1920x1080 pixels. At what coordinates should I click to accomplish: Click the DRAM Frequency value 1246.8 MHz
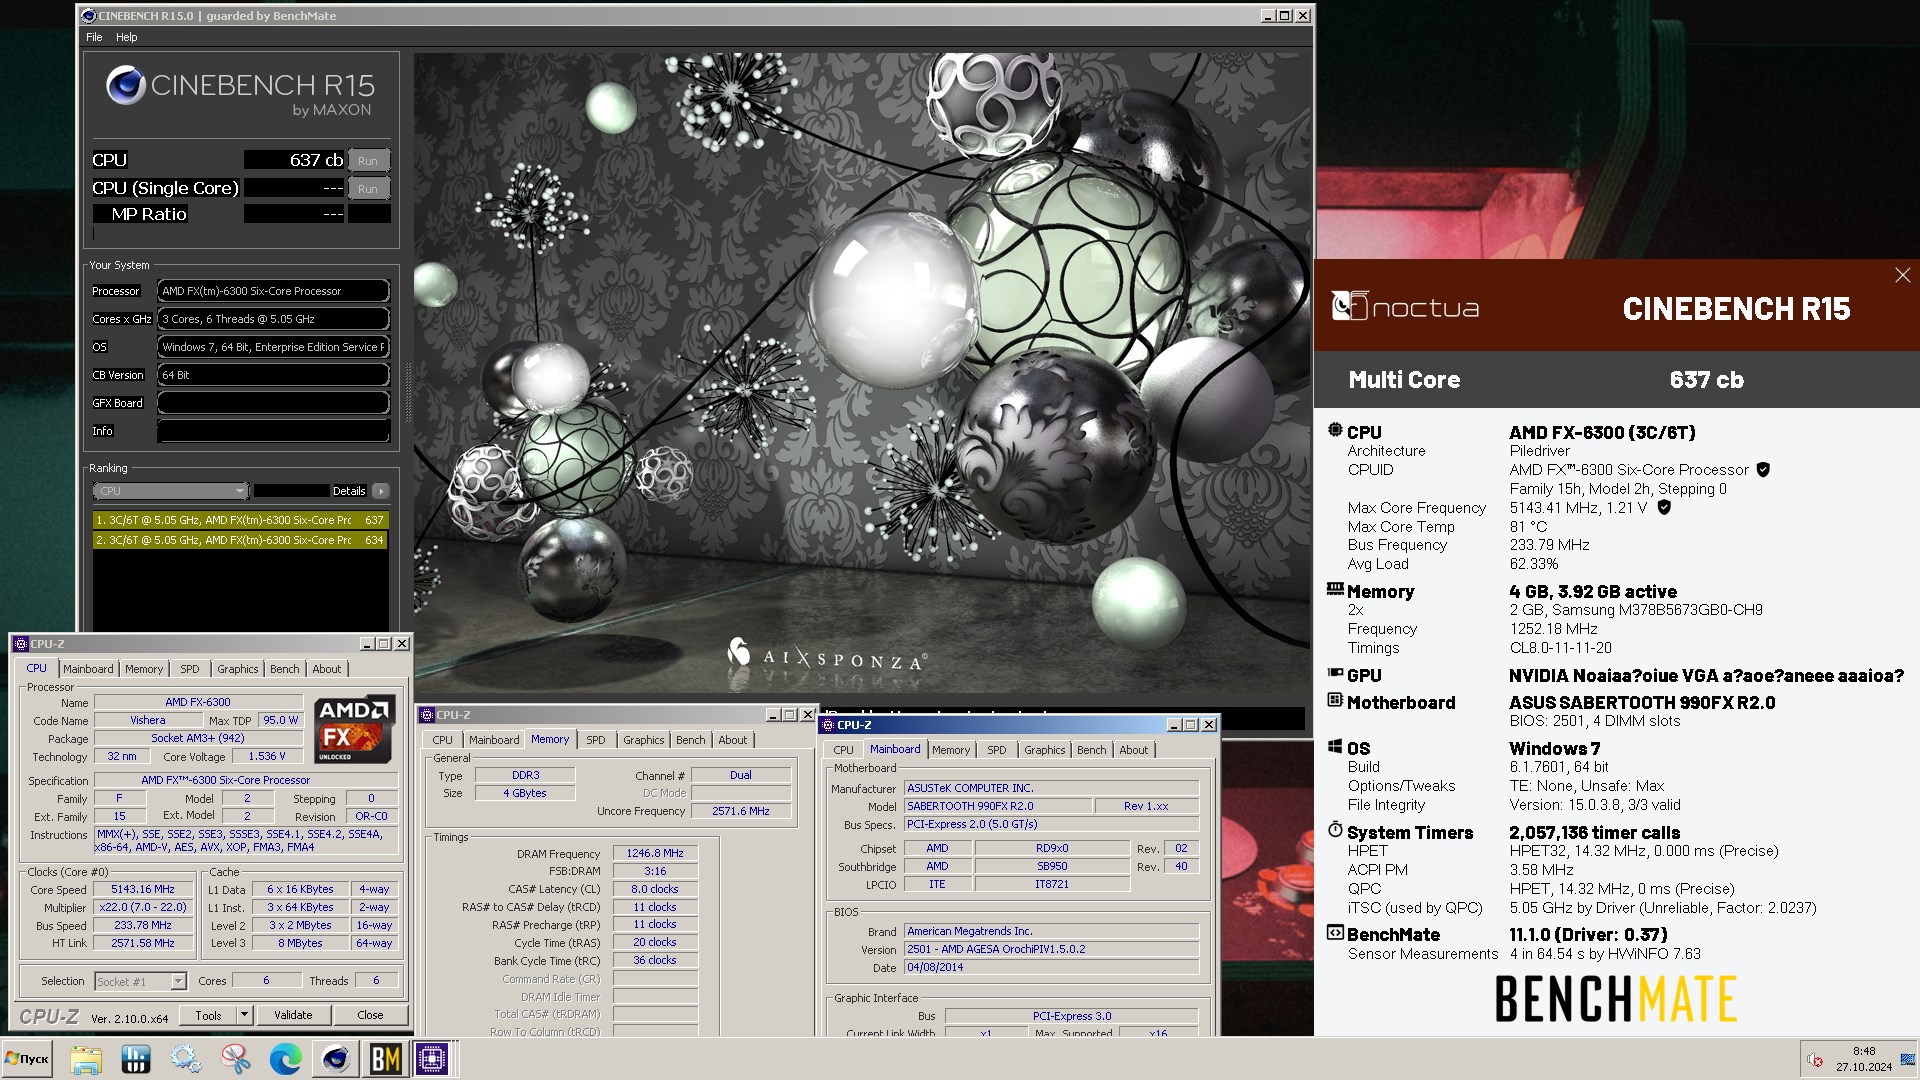tap(655, 854)
